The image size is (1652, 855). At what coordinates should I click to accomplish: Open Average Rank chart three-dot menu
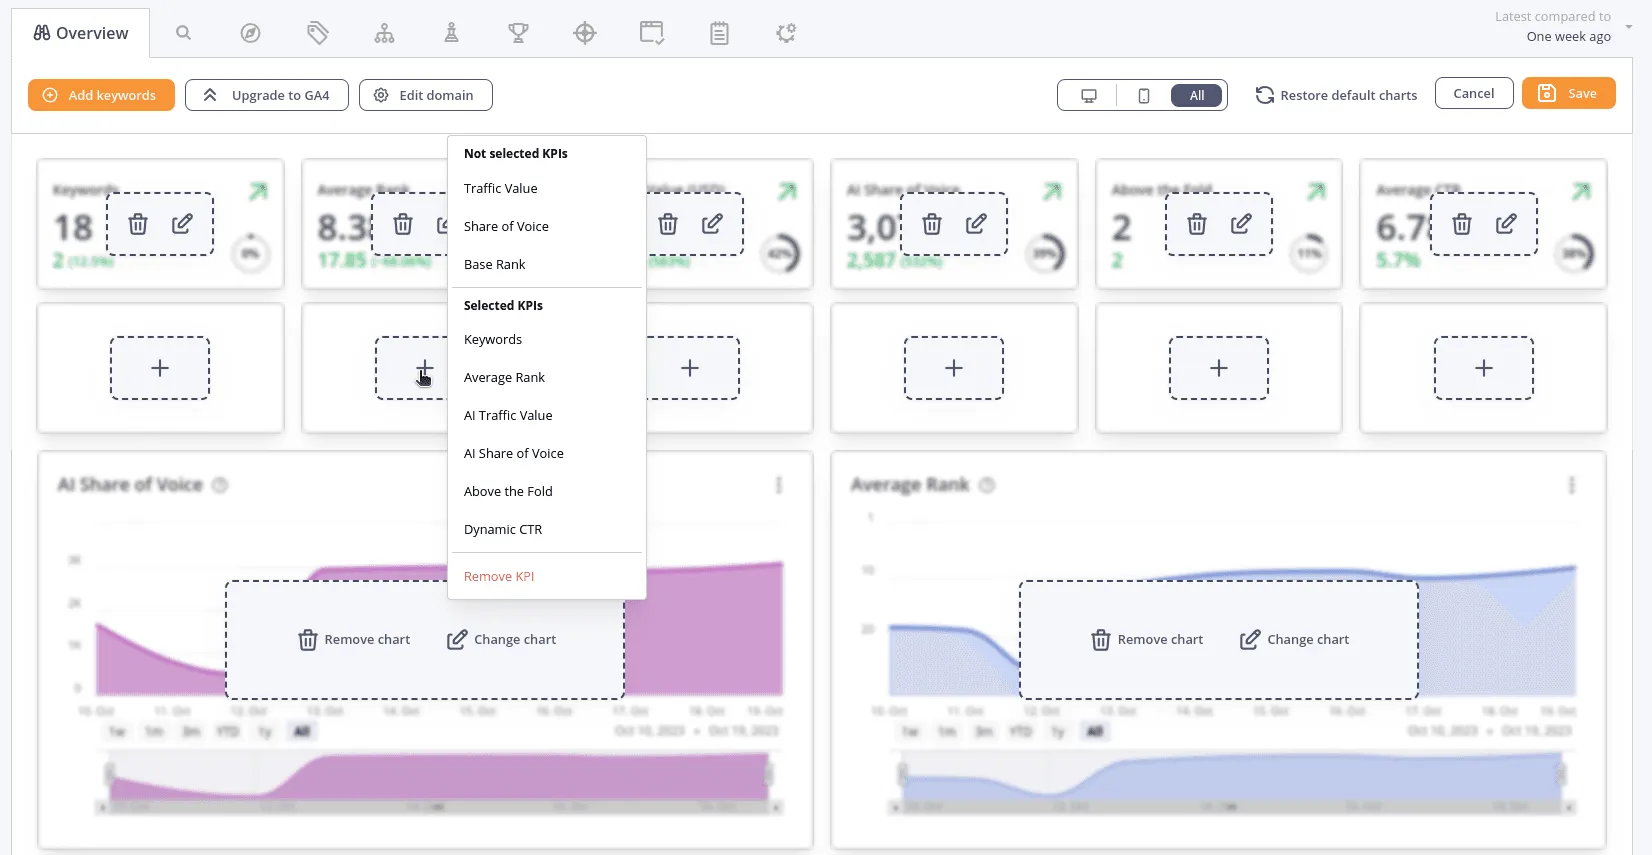pos(1571,485)
